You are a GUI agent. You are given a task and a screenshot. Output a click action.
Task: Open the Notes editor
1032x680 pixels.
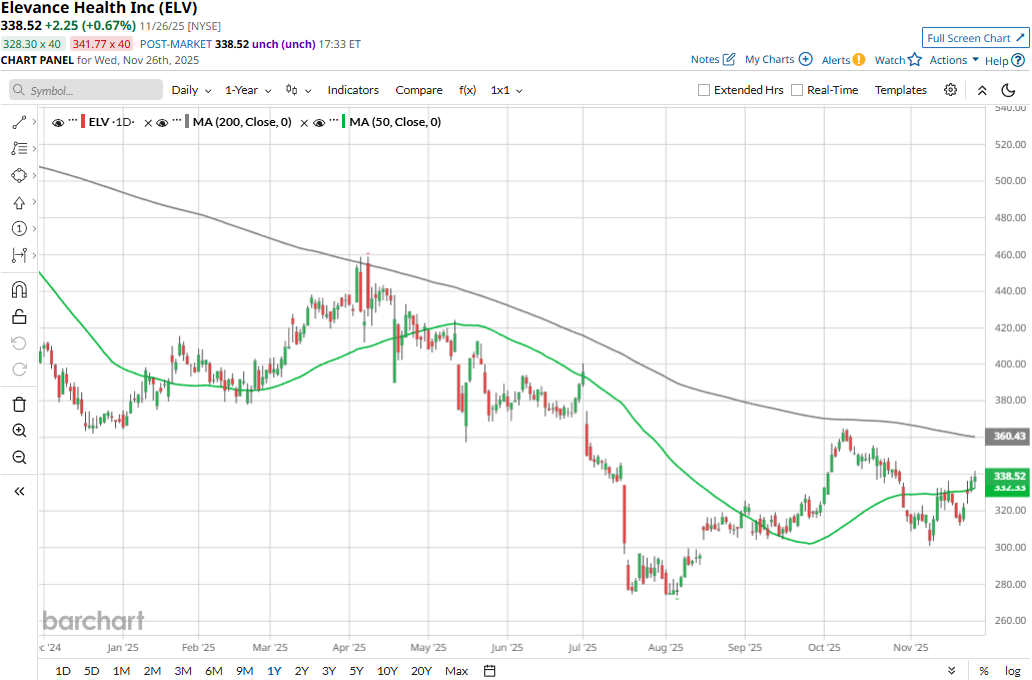coord(713,59)
